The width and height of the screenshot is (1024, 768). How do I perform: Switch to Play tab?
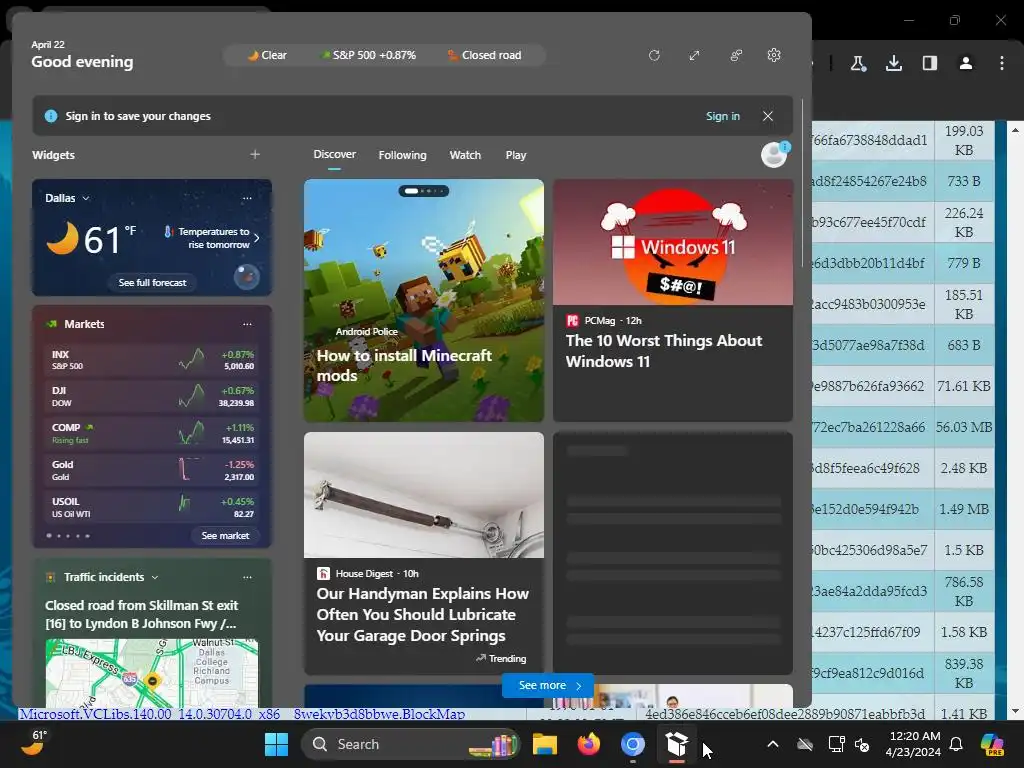(x=515, y=155)
